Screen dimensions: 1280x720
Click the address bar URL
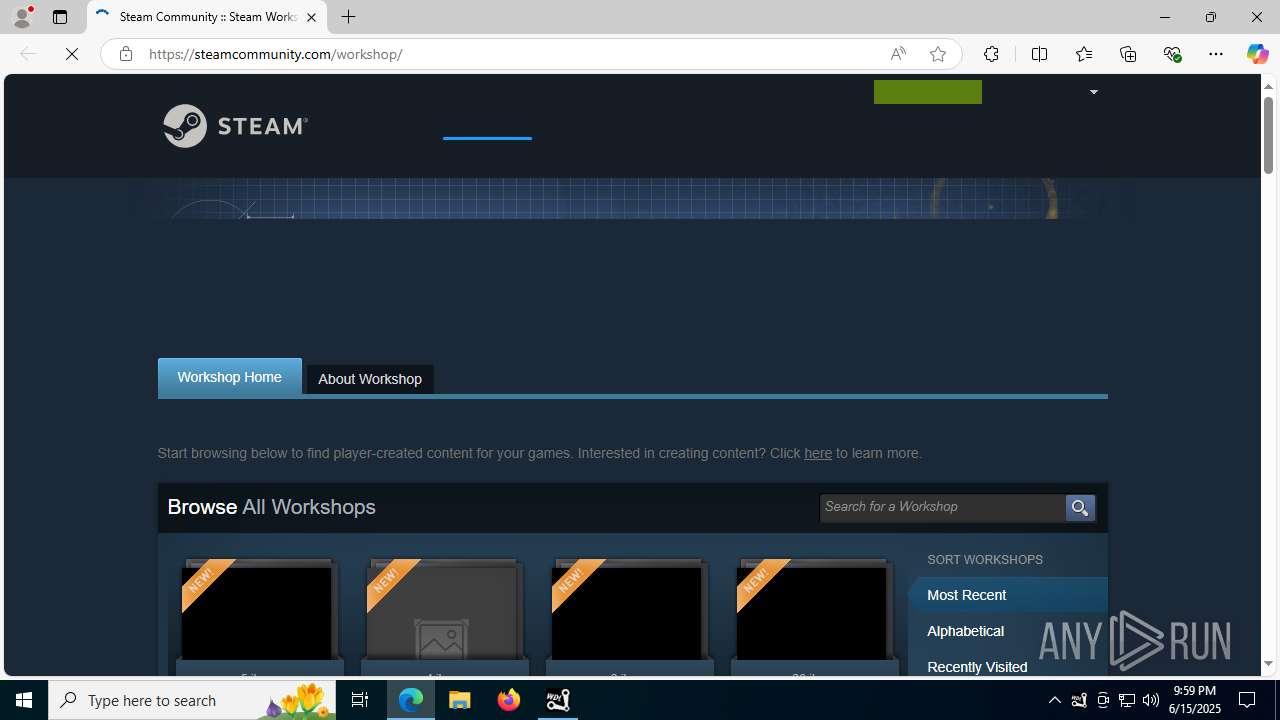point(275,54)
